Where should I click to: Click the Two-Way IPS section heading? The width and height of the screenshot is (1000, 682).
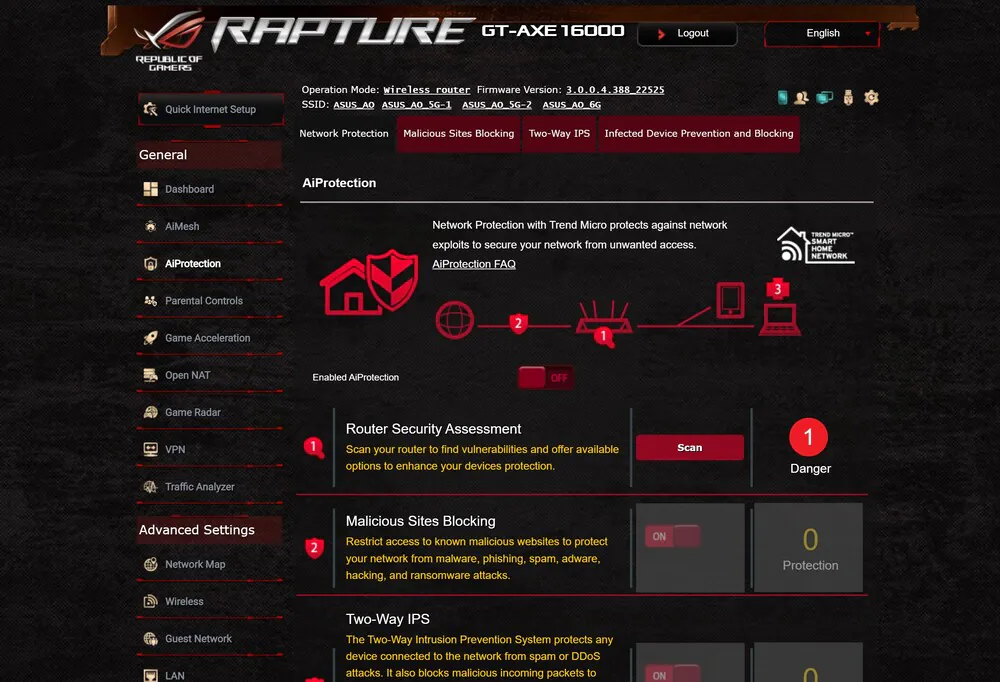(x=388, y=619)
